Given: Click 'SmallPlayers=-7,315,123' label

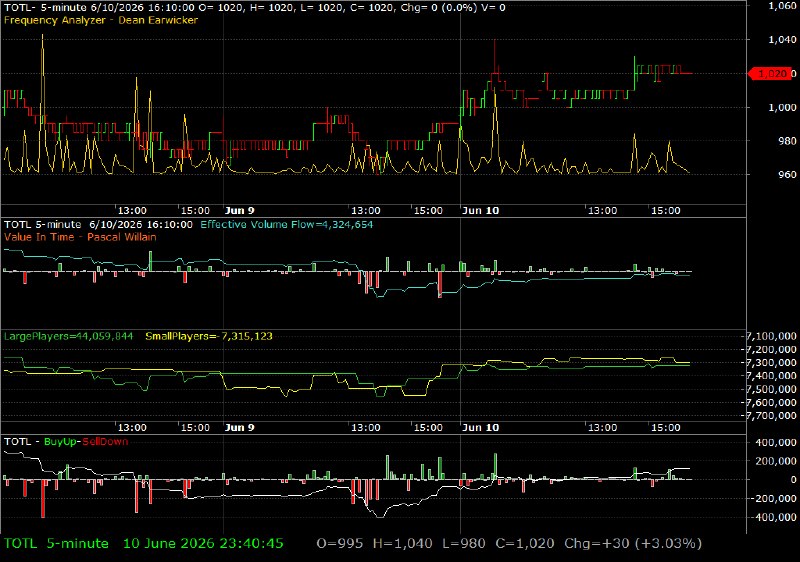Looking at the screenshot, I should pyautogui.click(x=209, y=336).
